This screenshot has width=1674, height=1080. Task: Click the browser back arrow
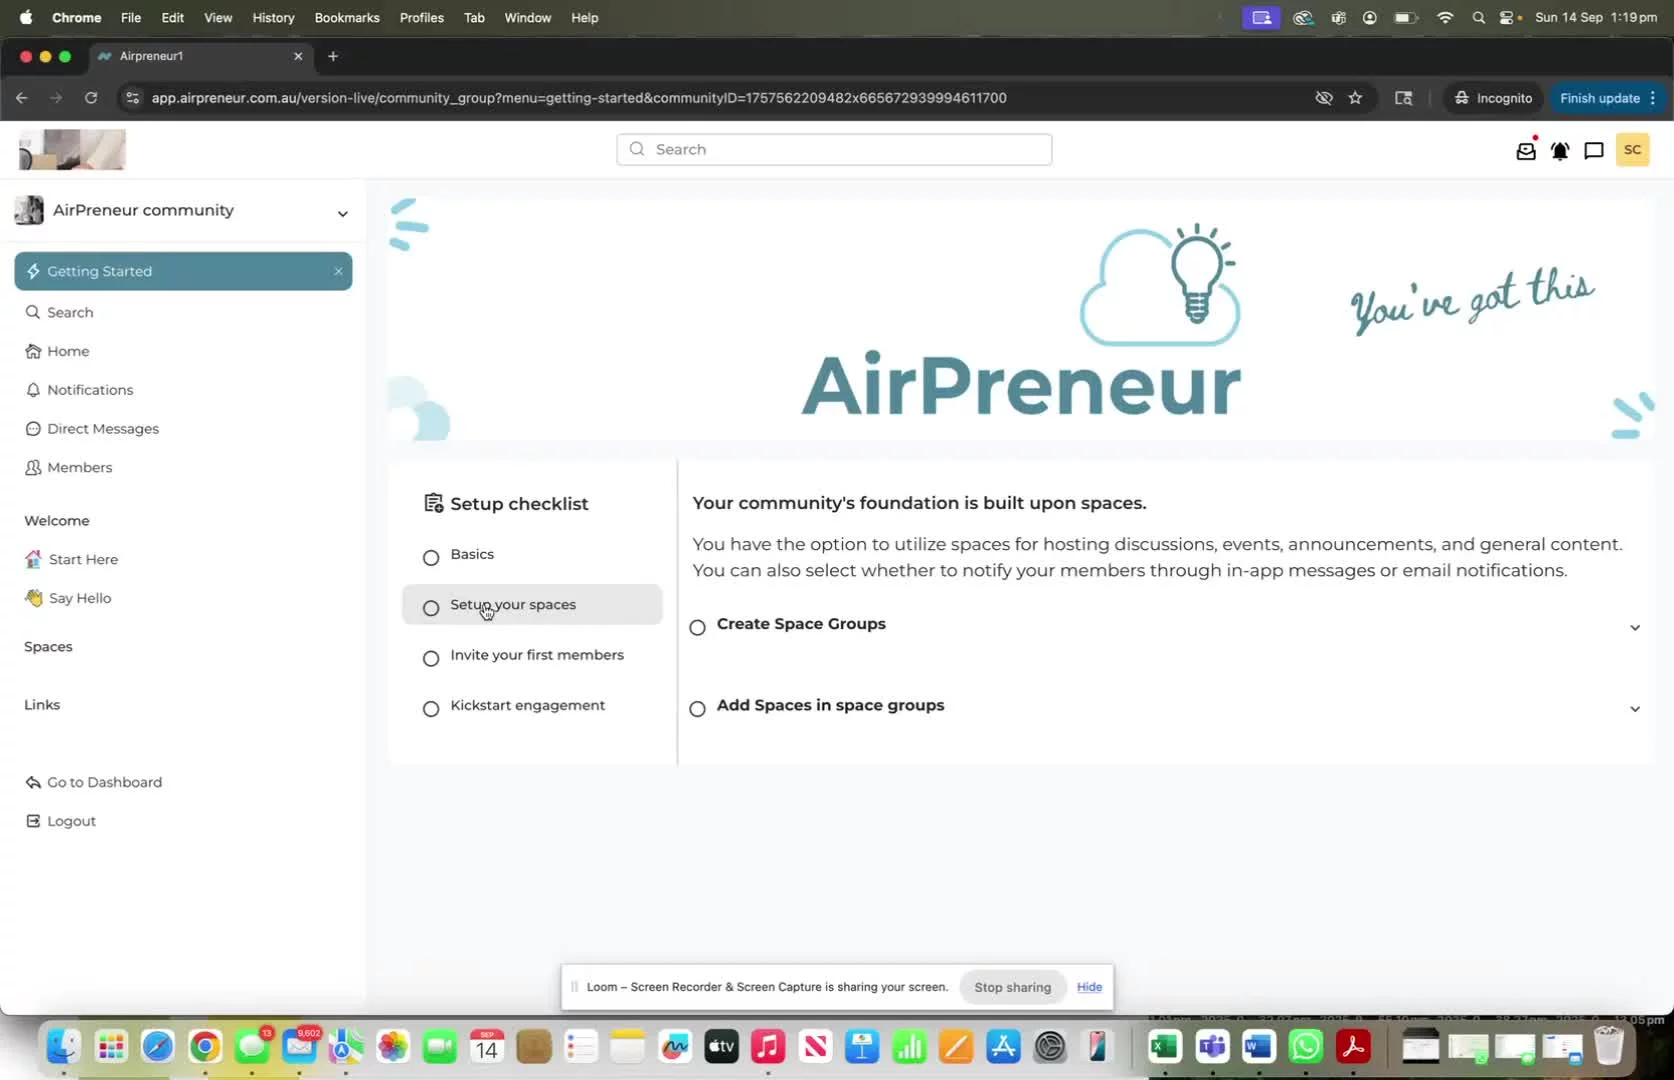[22, 98]
